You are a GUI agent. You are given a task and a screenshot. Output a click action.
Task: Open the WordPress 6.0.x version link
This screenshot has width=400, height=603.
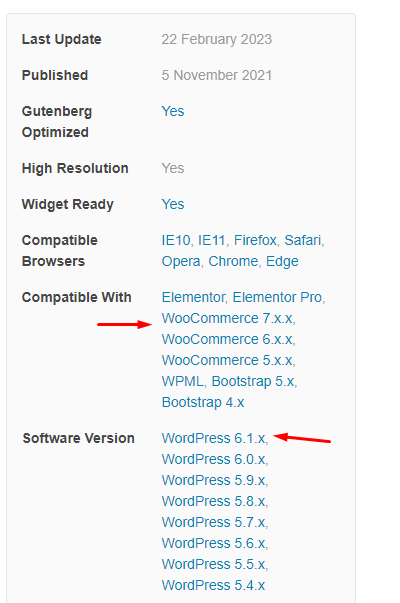tap(213, 460)
